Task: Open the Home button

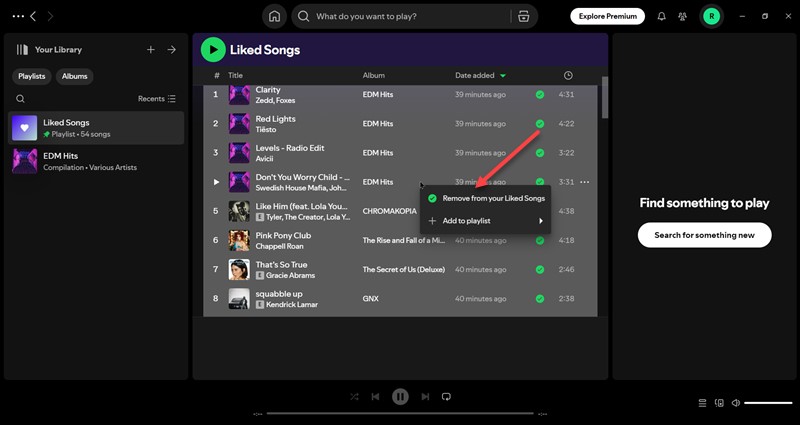Action: [274, 16]
